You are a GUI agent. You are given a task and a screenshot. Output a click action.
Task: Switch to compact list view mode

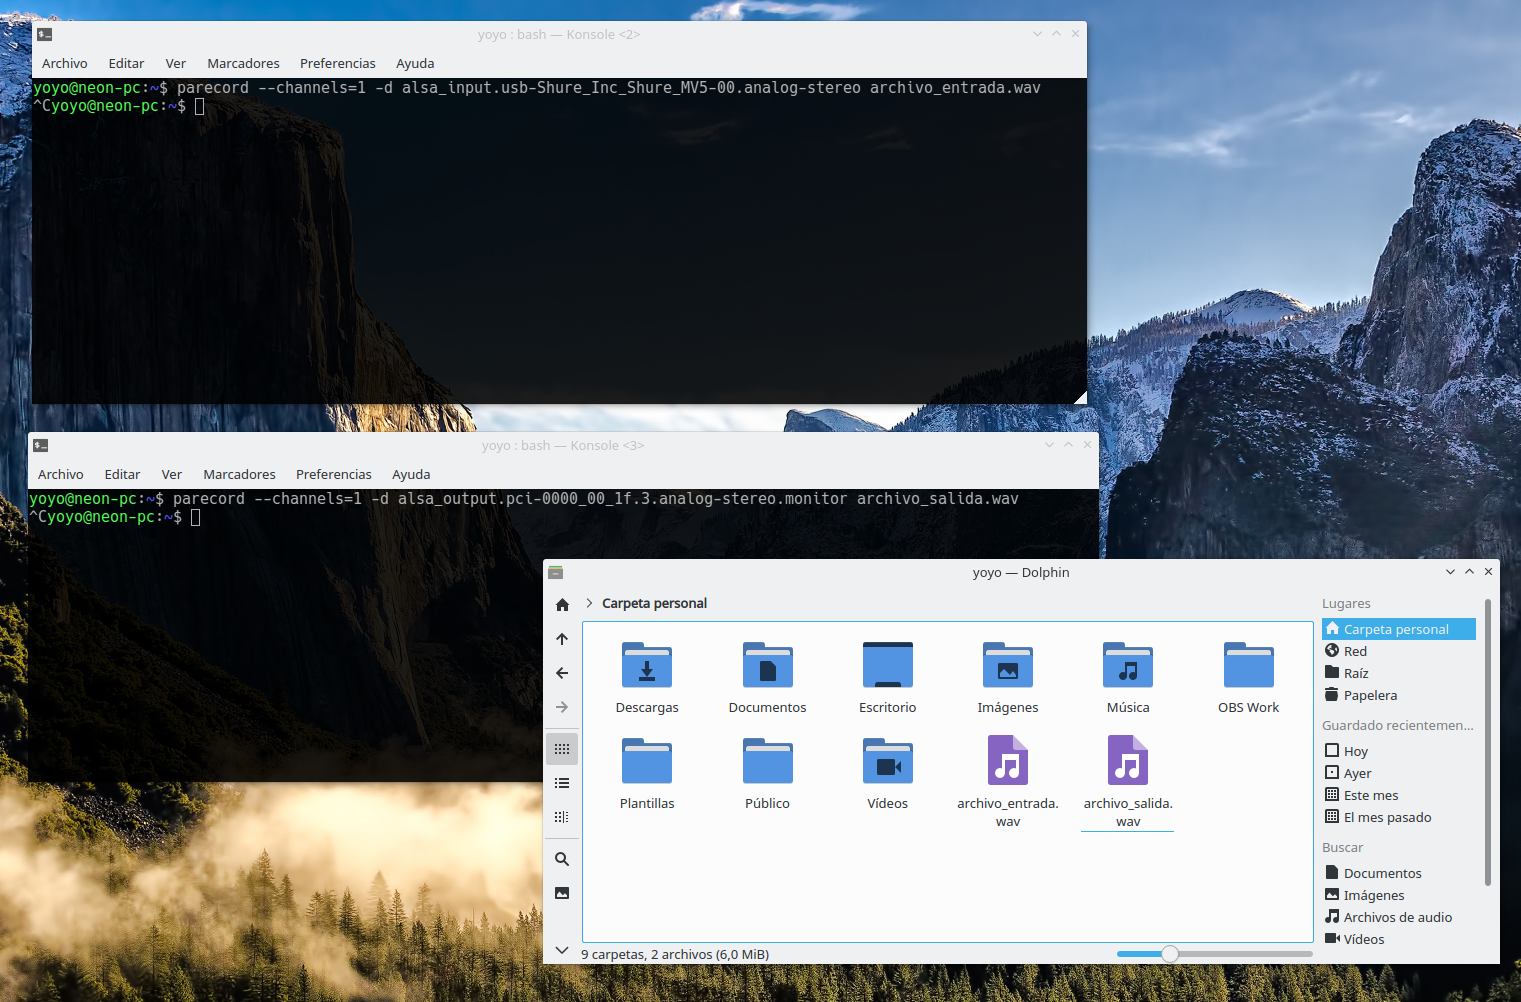pyautogui.click(x=562, y=783)
